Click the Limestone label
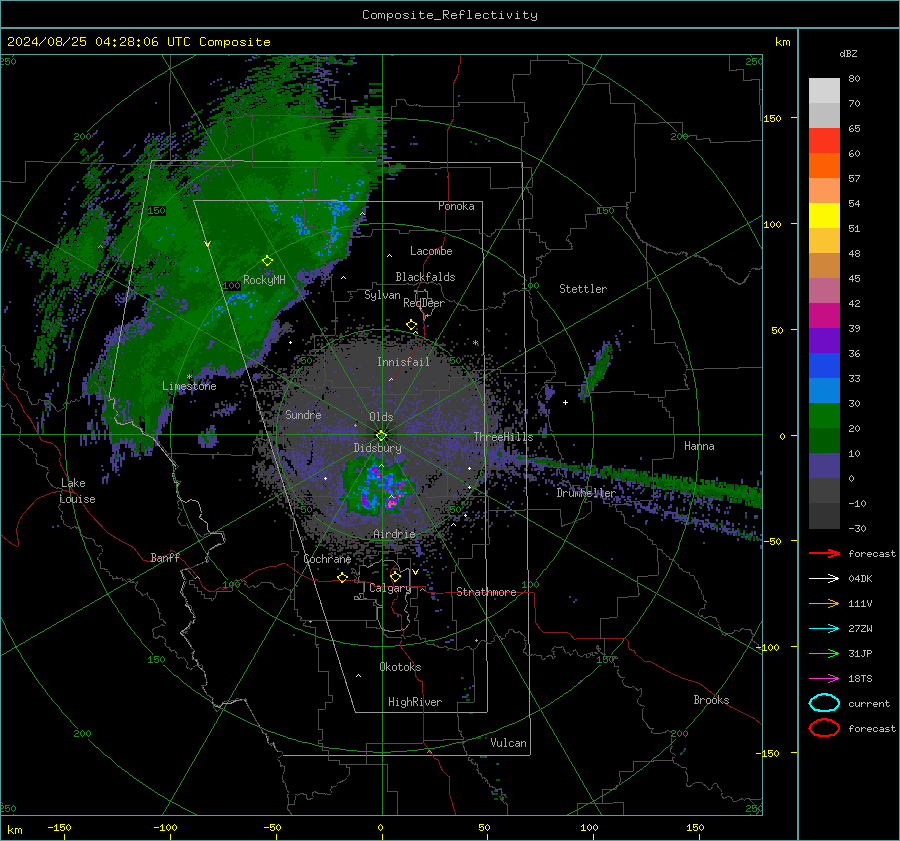Viewport: 900px width, 841px height. pyautogui.click(x=189, y=386)
